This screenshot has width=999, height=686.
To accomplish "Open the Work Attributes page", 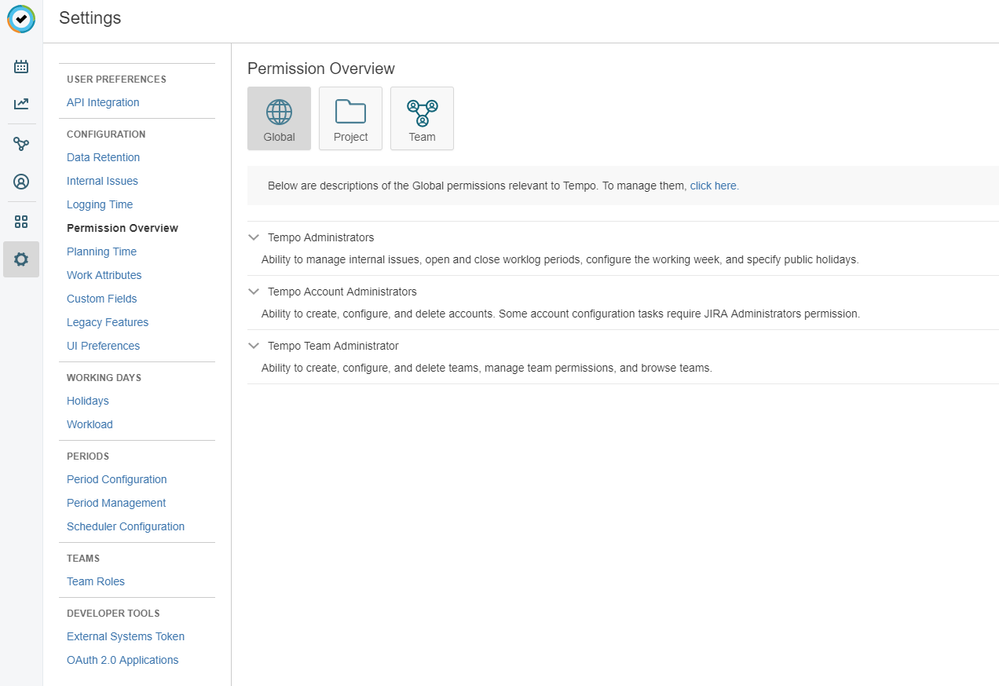I will click(104, 275).
